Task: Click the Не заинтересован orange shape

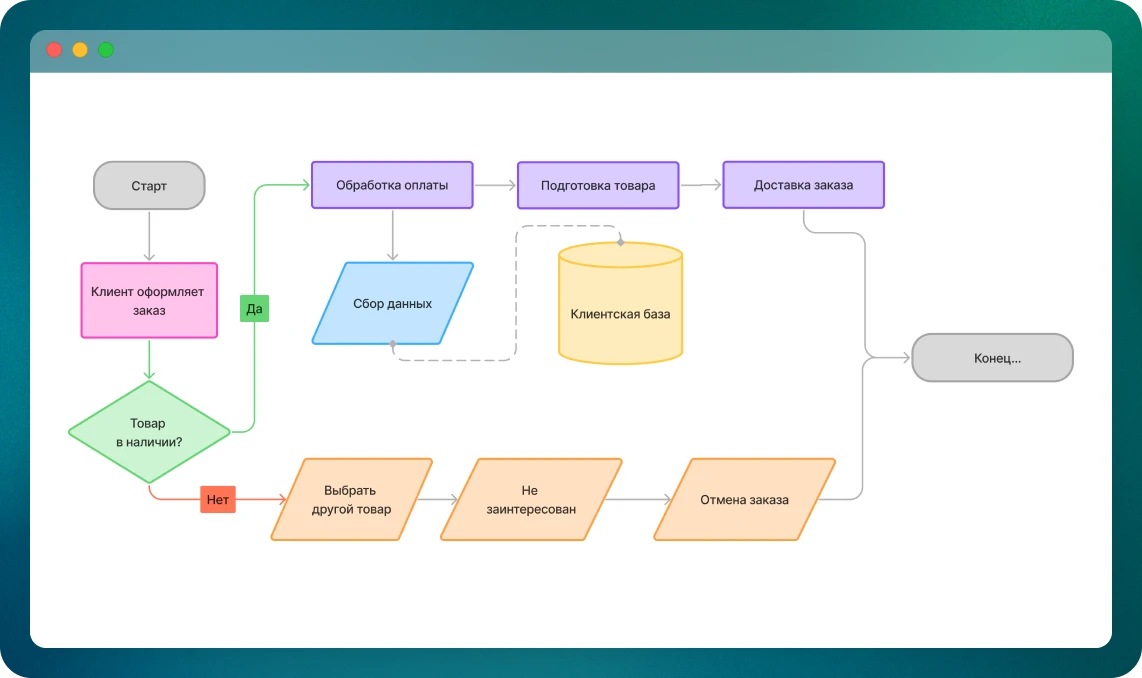Action: coord(531,499)
